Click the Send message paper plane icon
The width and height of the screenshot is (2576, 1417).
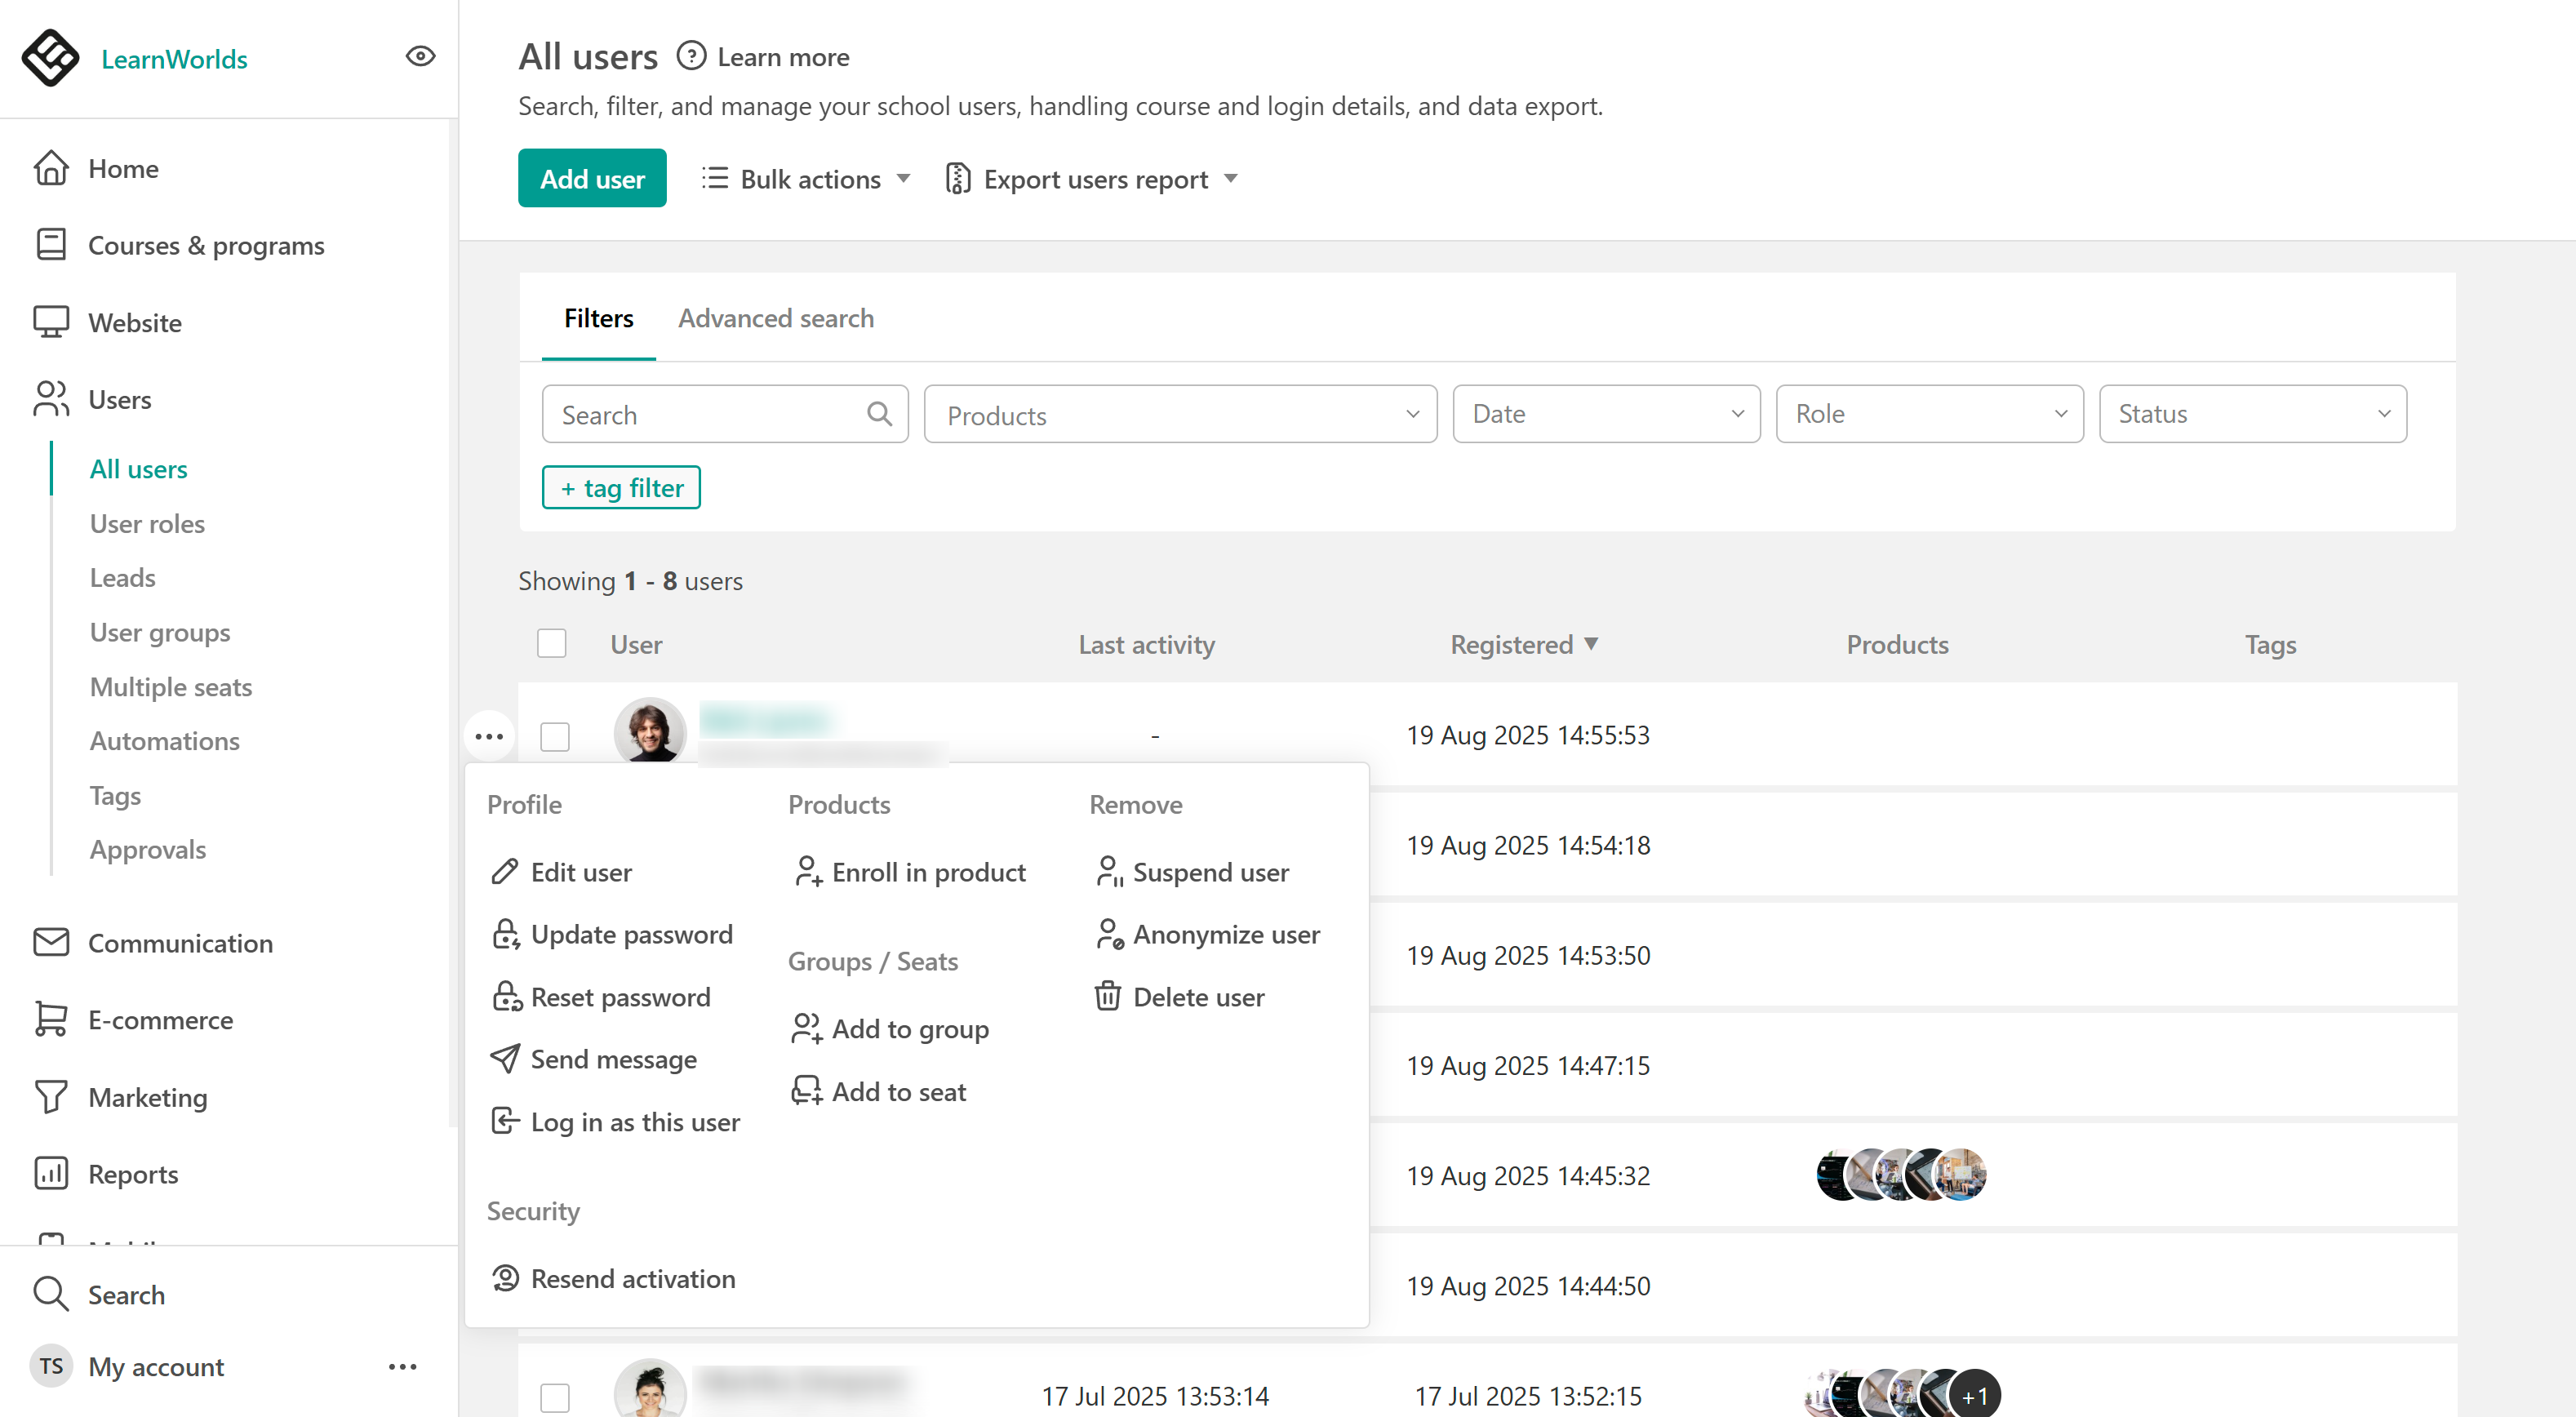point(505,1058)
